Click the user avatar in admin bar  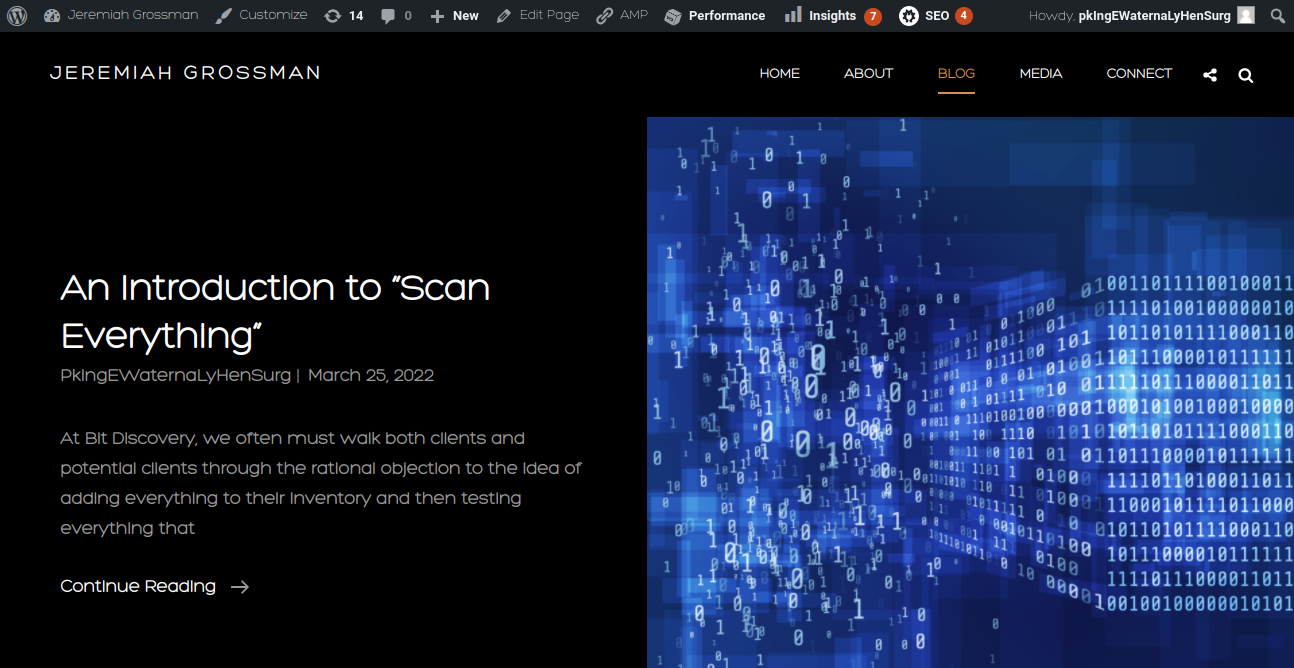click(x=1246, y=16)
